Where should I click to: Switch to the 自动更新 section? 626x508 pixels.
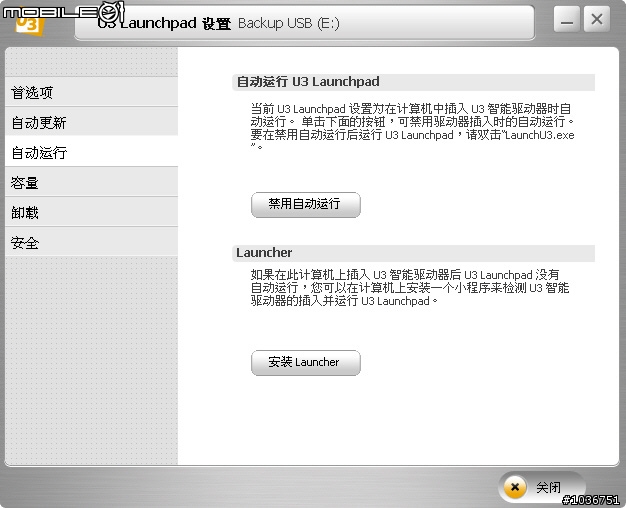pyautogui.click(x=91, y=122)
